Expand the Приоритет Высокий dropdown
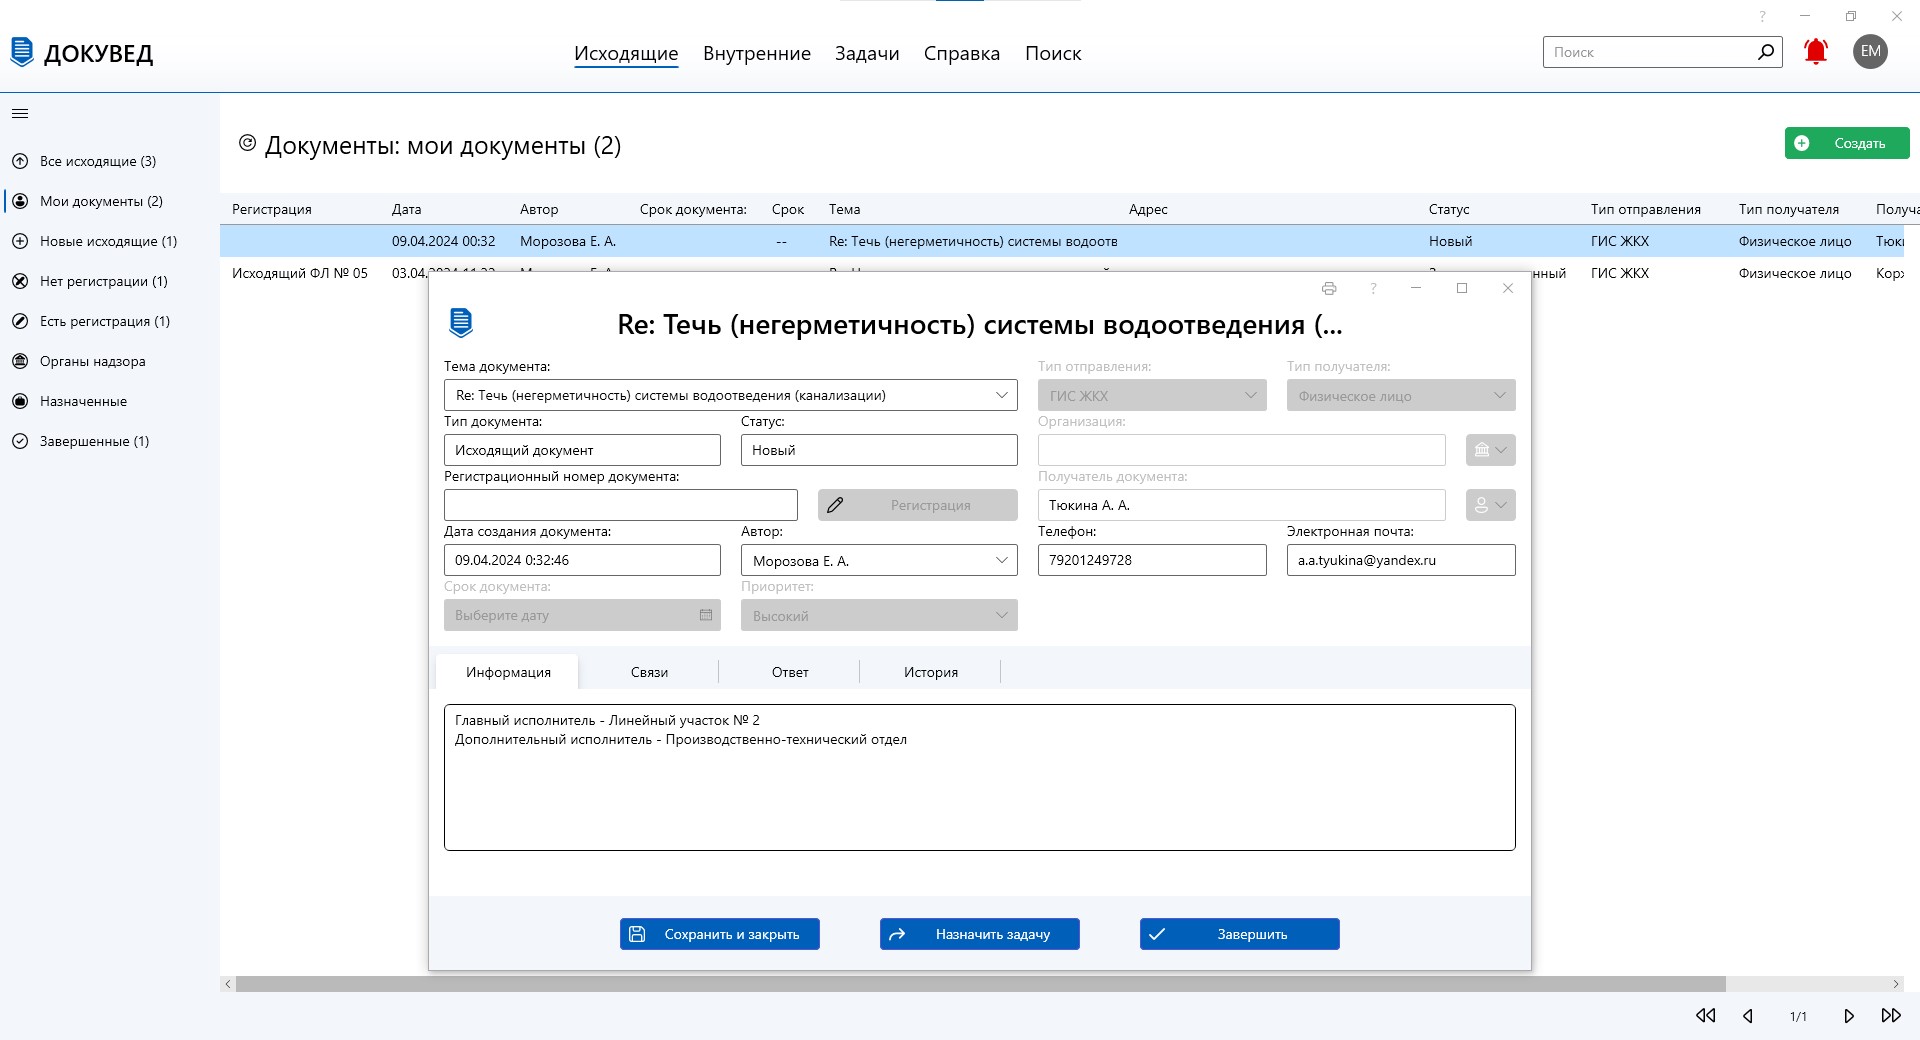1920x1040 pixels. coord(1001,615)
